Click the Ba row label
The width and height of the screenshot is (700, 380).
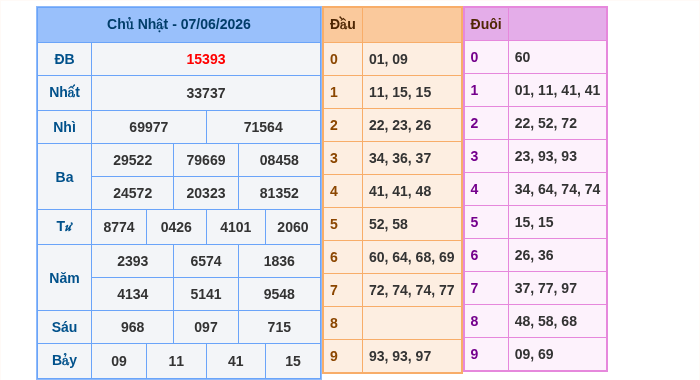pyautogui.click(x=64, y=177)
